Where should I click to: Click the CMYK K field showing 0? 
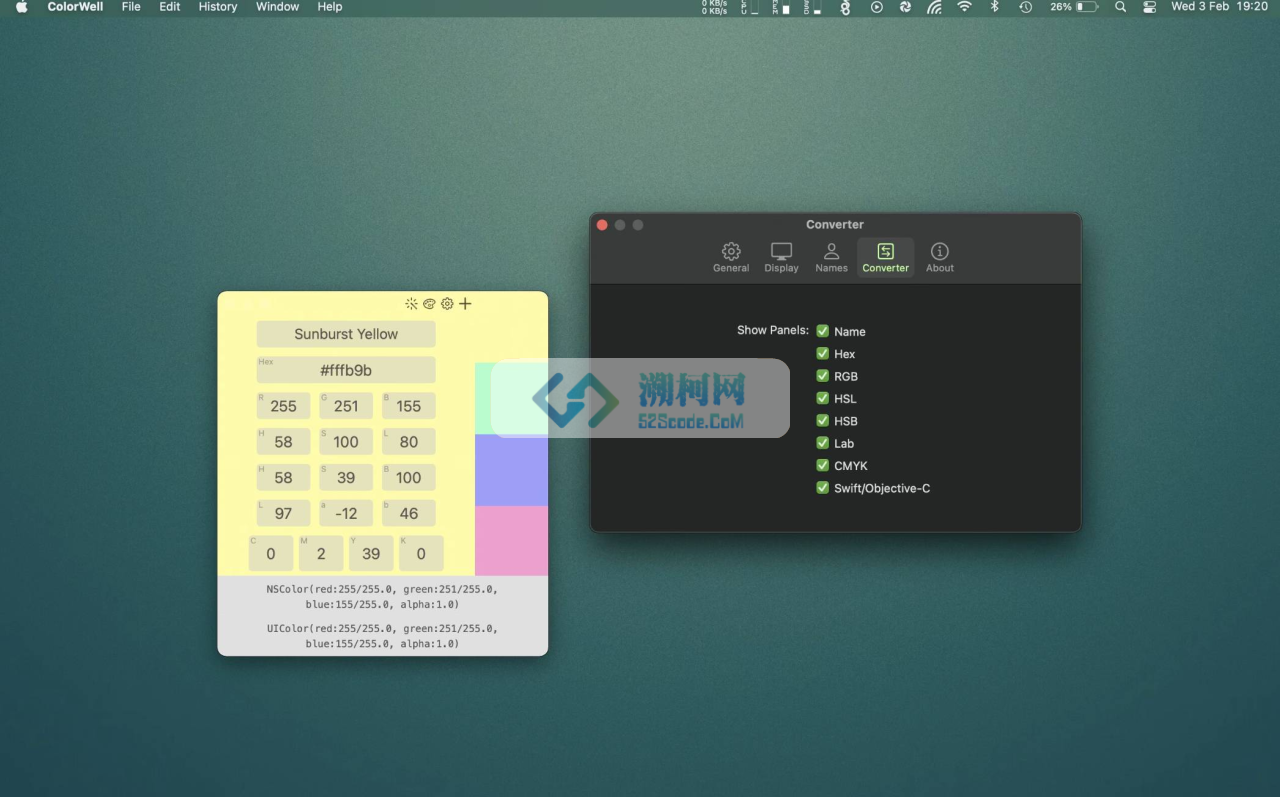pos(421,553)
